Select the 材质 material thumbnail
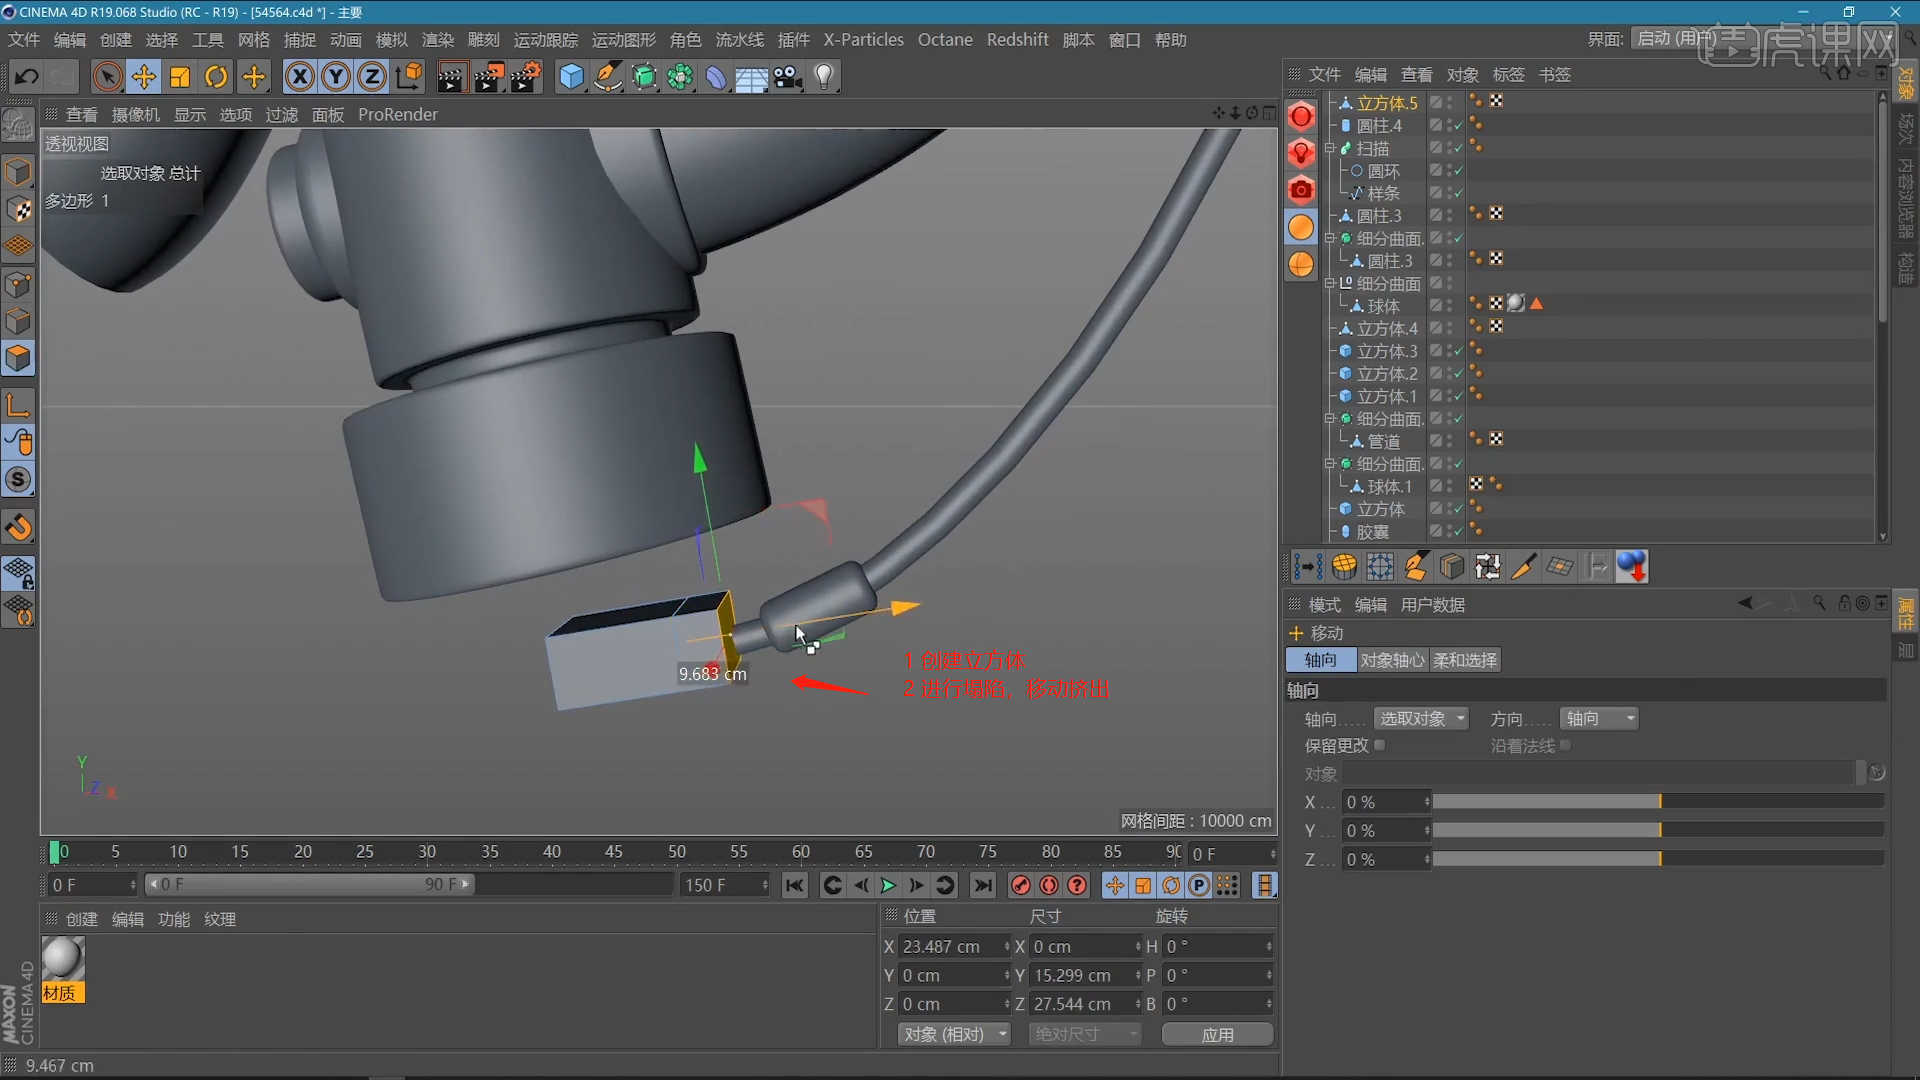The width and height of the screenshot is (1920, 1080). click(63, 960)
